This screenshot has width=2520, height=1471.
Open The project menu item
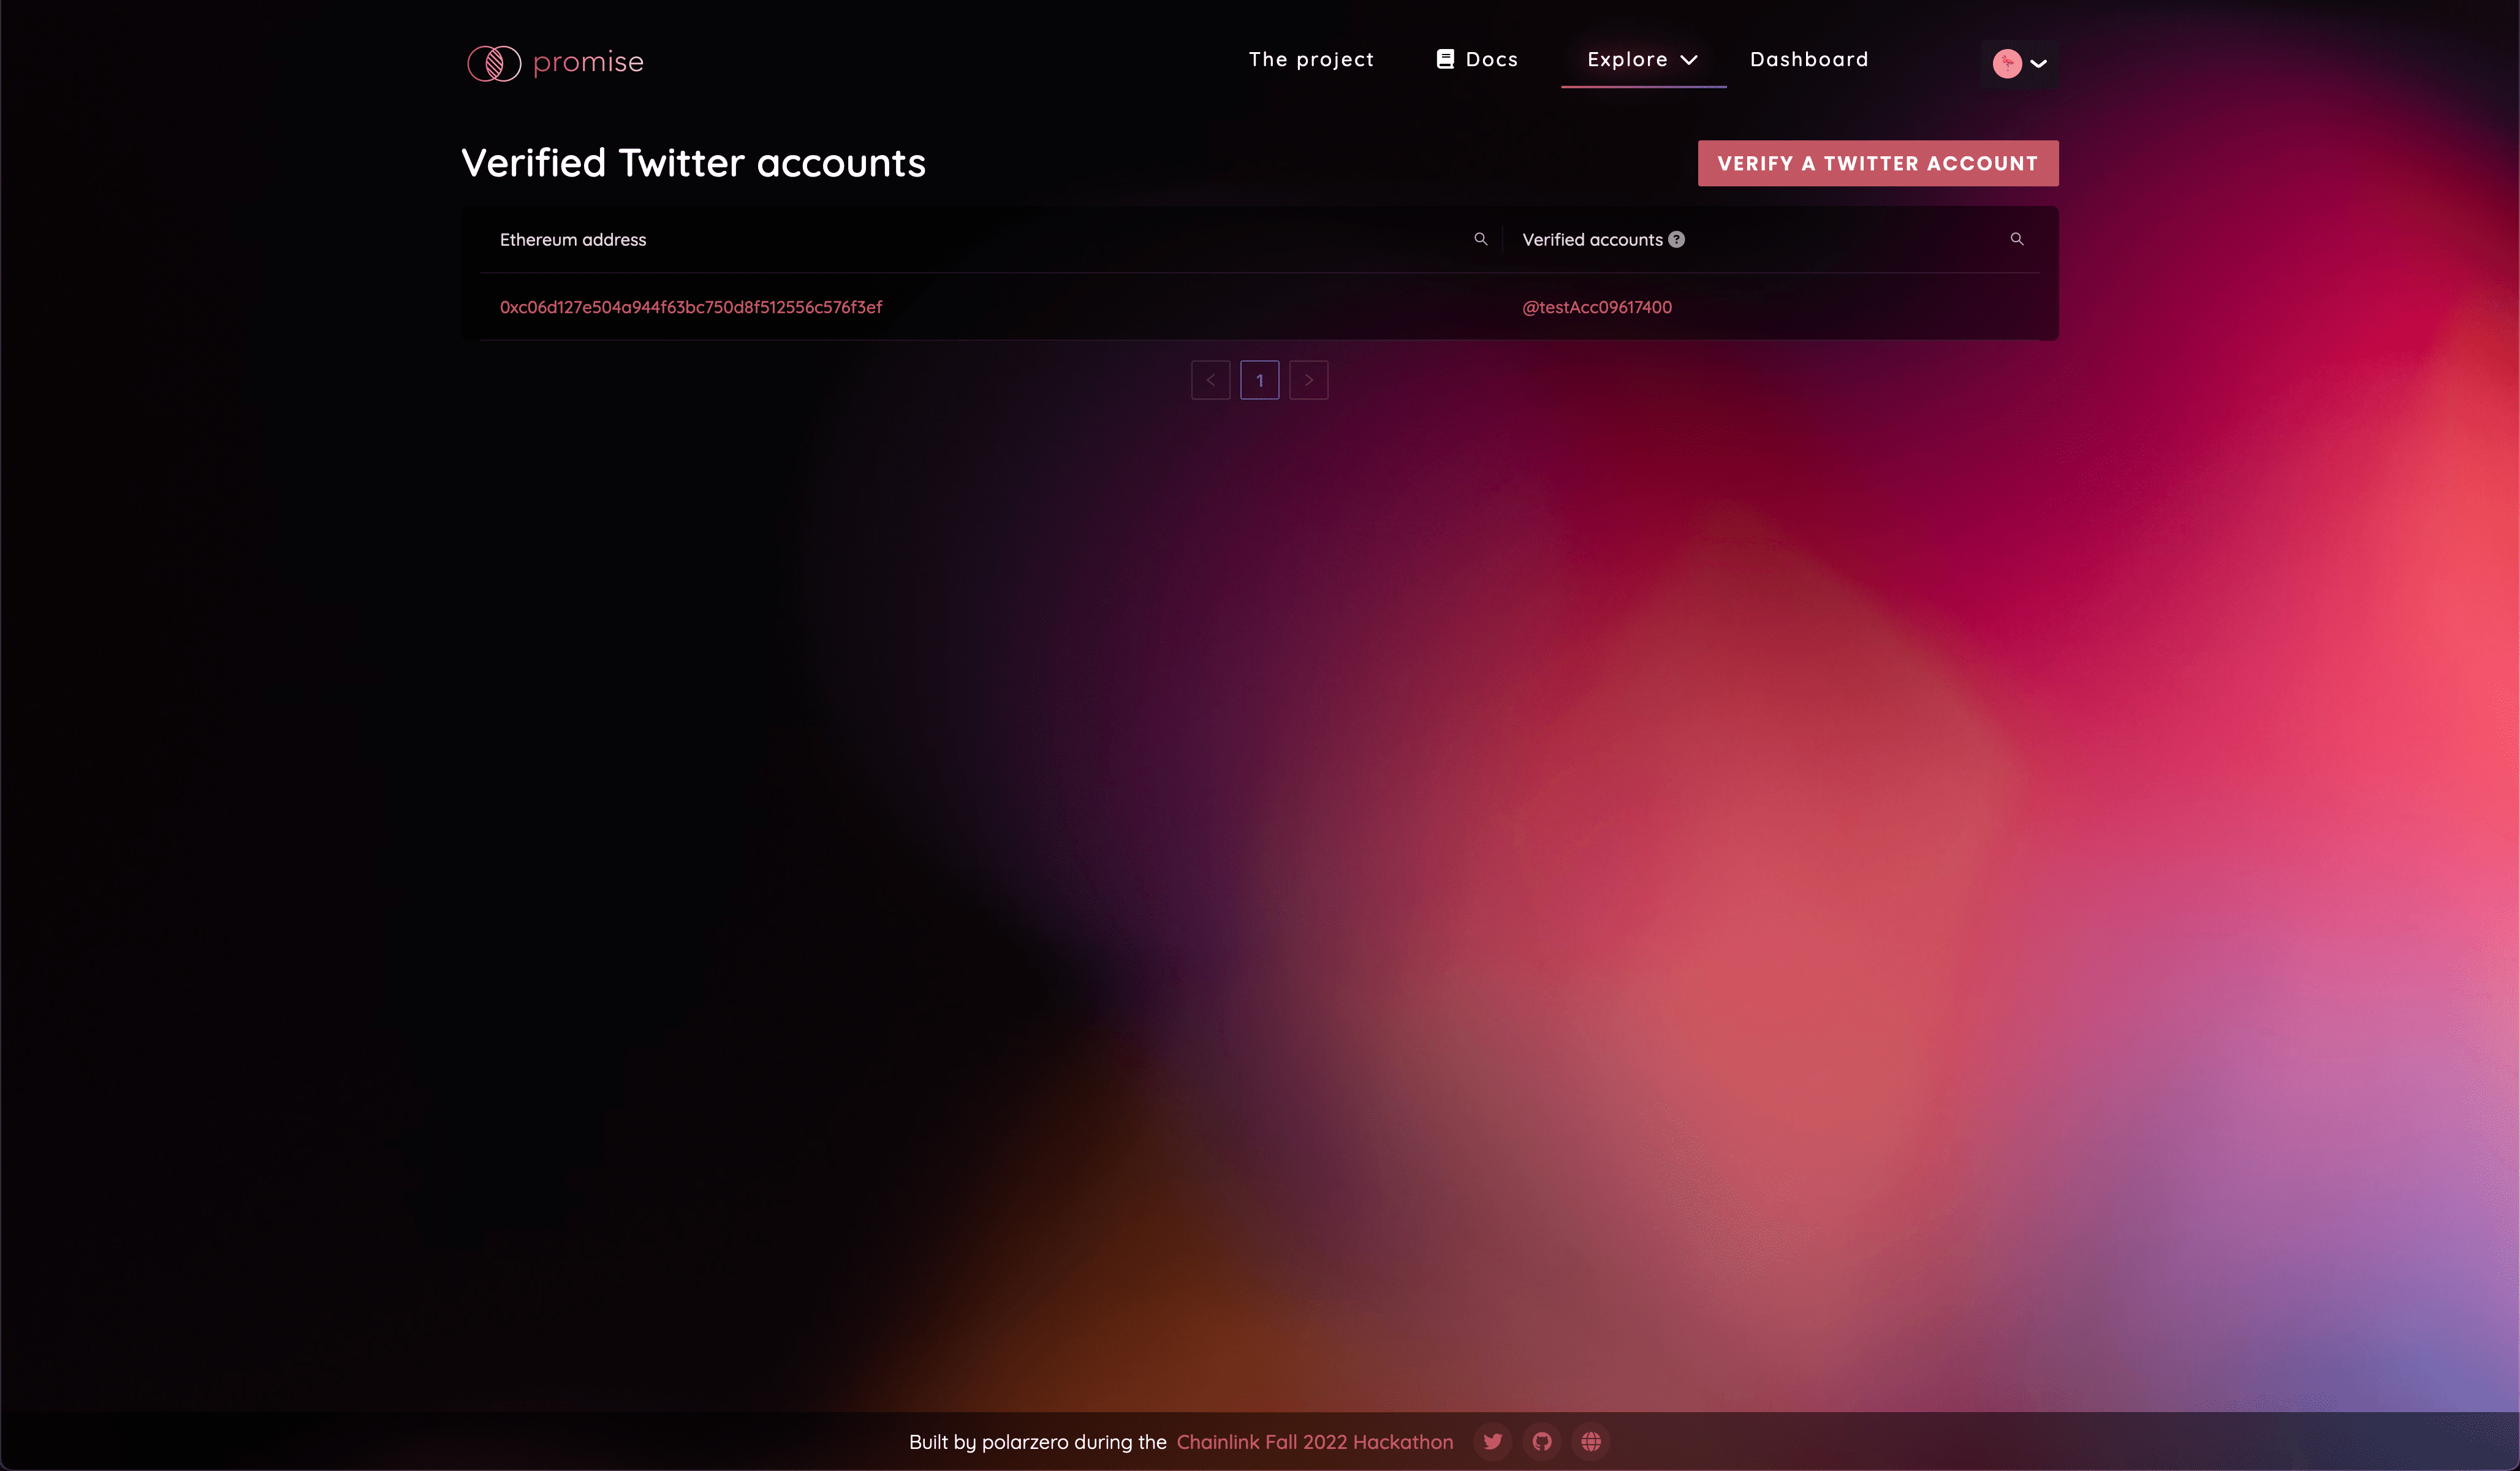pyautogui.click(x=1311, y=60)
